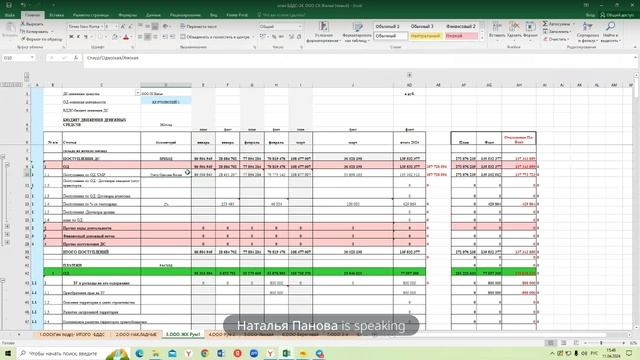Apply the red font color

click(x=126, y=37)
